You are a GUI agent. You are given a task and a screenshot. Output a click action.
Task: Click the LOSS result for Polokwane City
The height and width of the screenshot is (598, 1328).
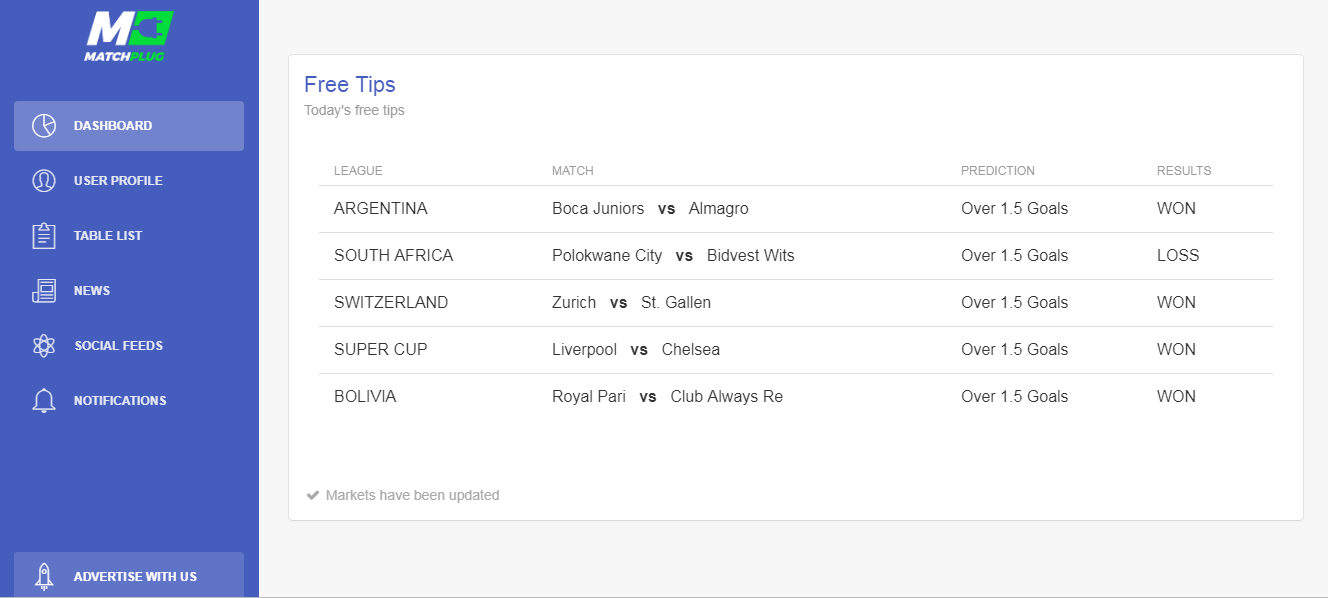coord(1178,256)
